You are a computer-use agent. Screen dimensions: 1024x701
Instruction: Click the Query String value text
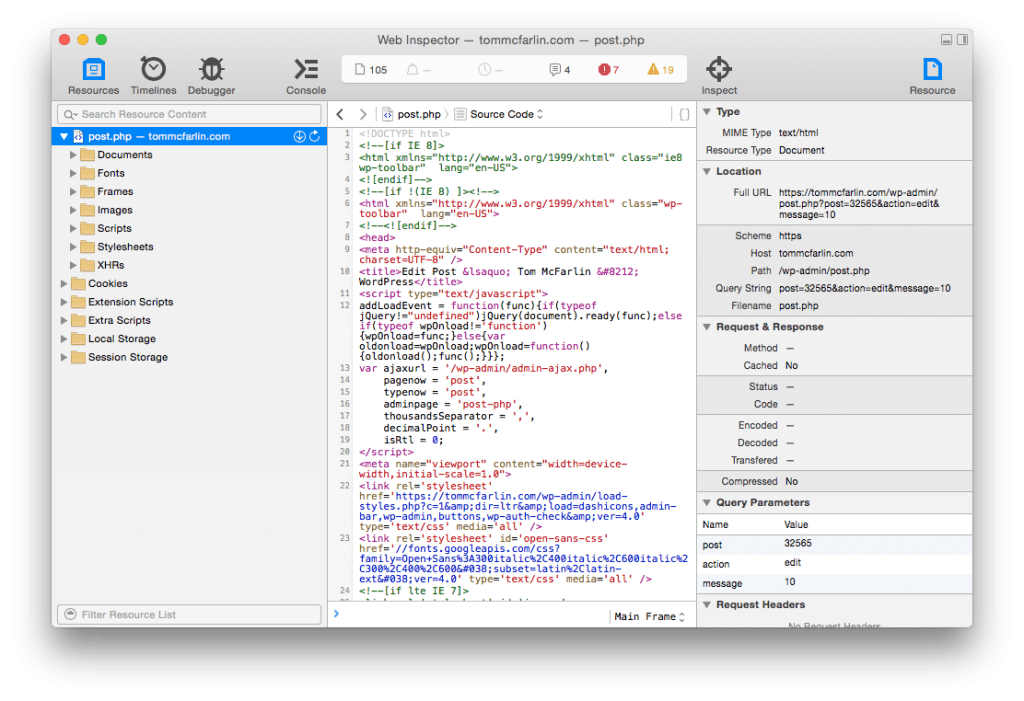865,288
